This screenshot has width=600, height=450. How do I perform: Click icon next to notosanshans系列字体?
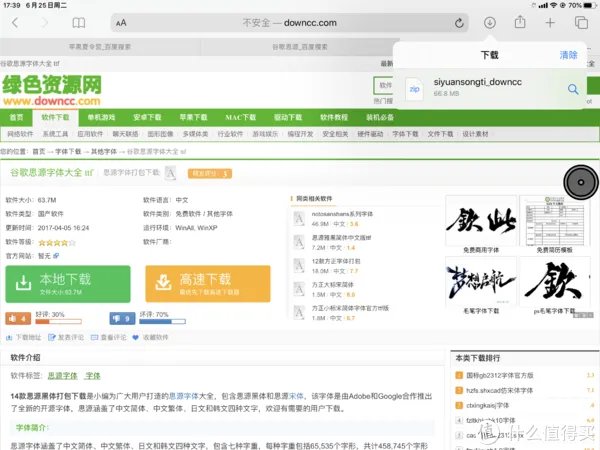pyautogui.click(x=299, y=218)
